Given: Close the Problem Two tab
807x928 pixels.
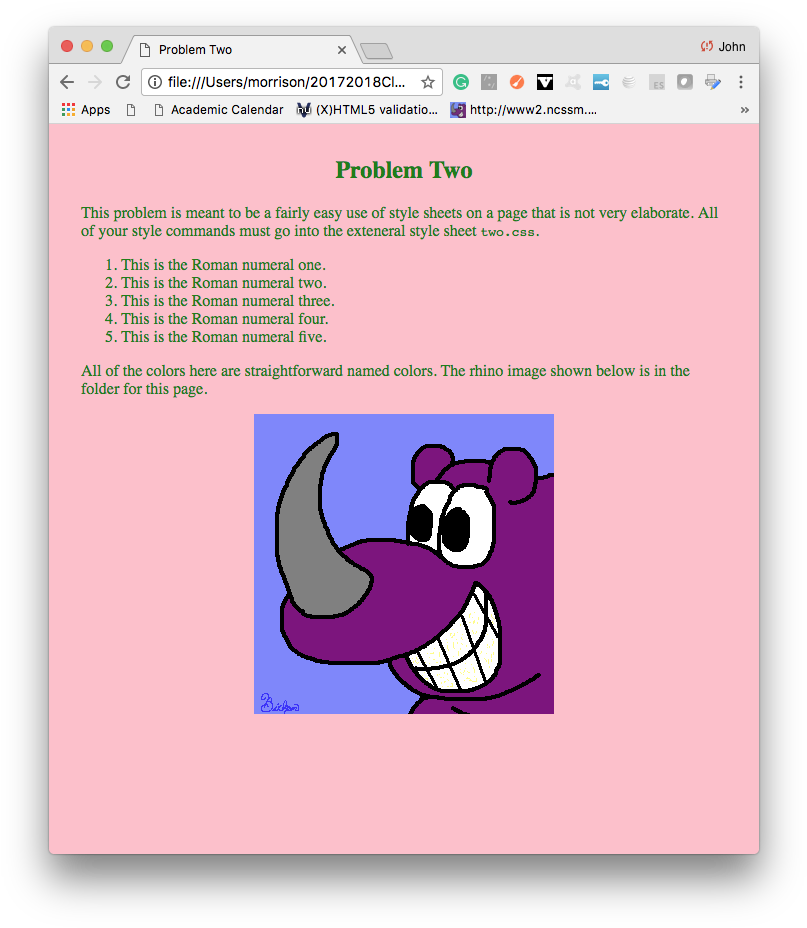Looking at the screenshot, I should coord(342,50).
